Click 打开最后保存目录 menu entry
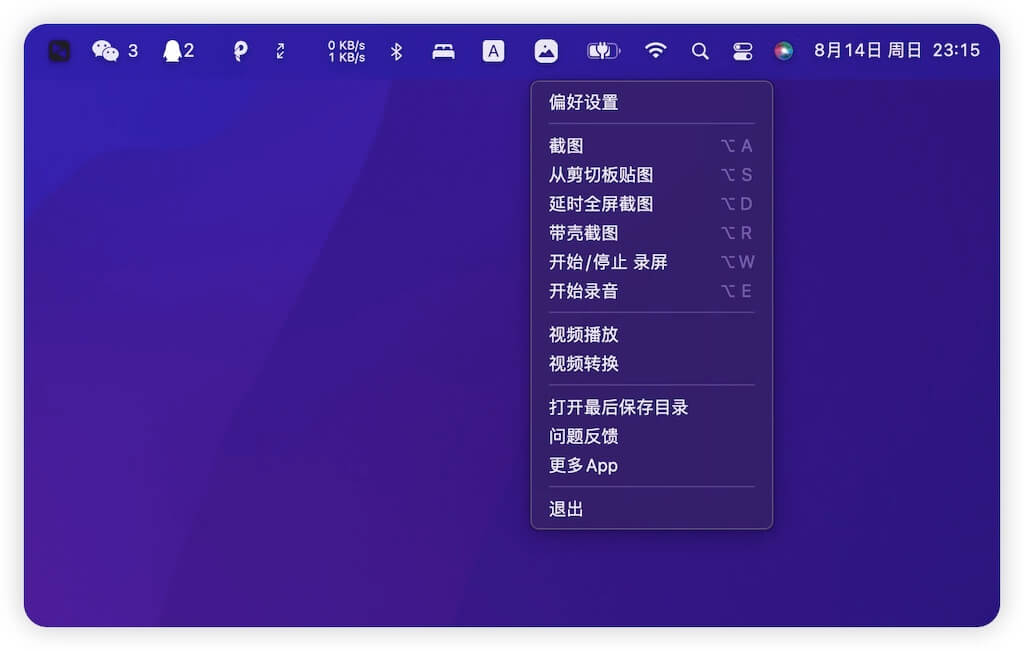 click(x=619, y=407)
